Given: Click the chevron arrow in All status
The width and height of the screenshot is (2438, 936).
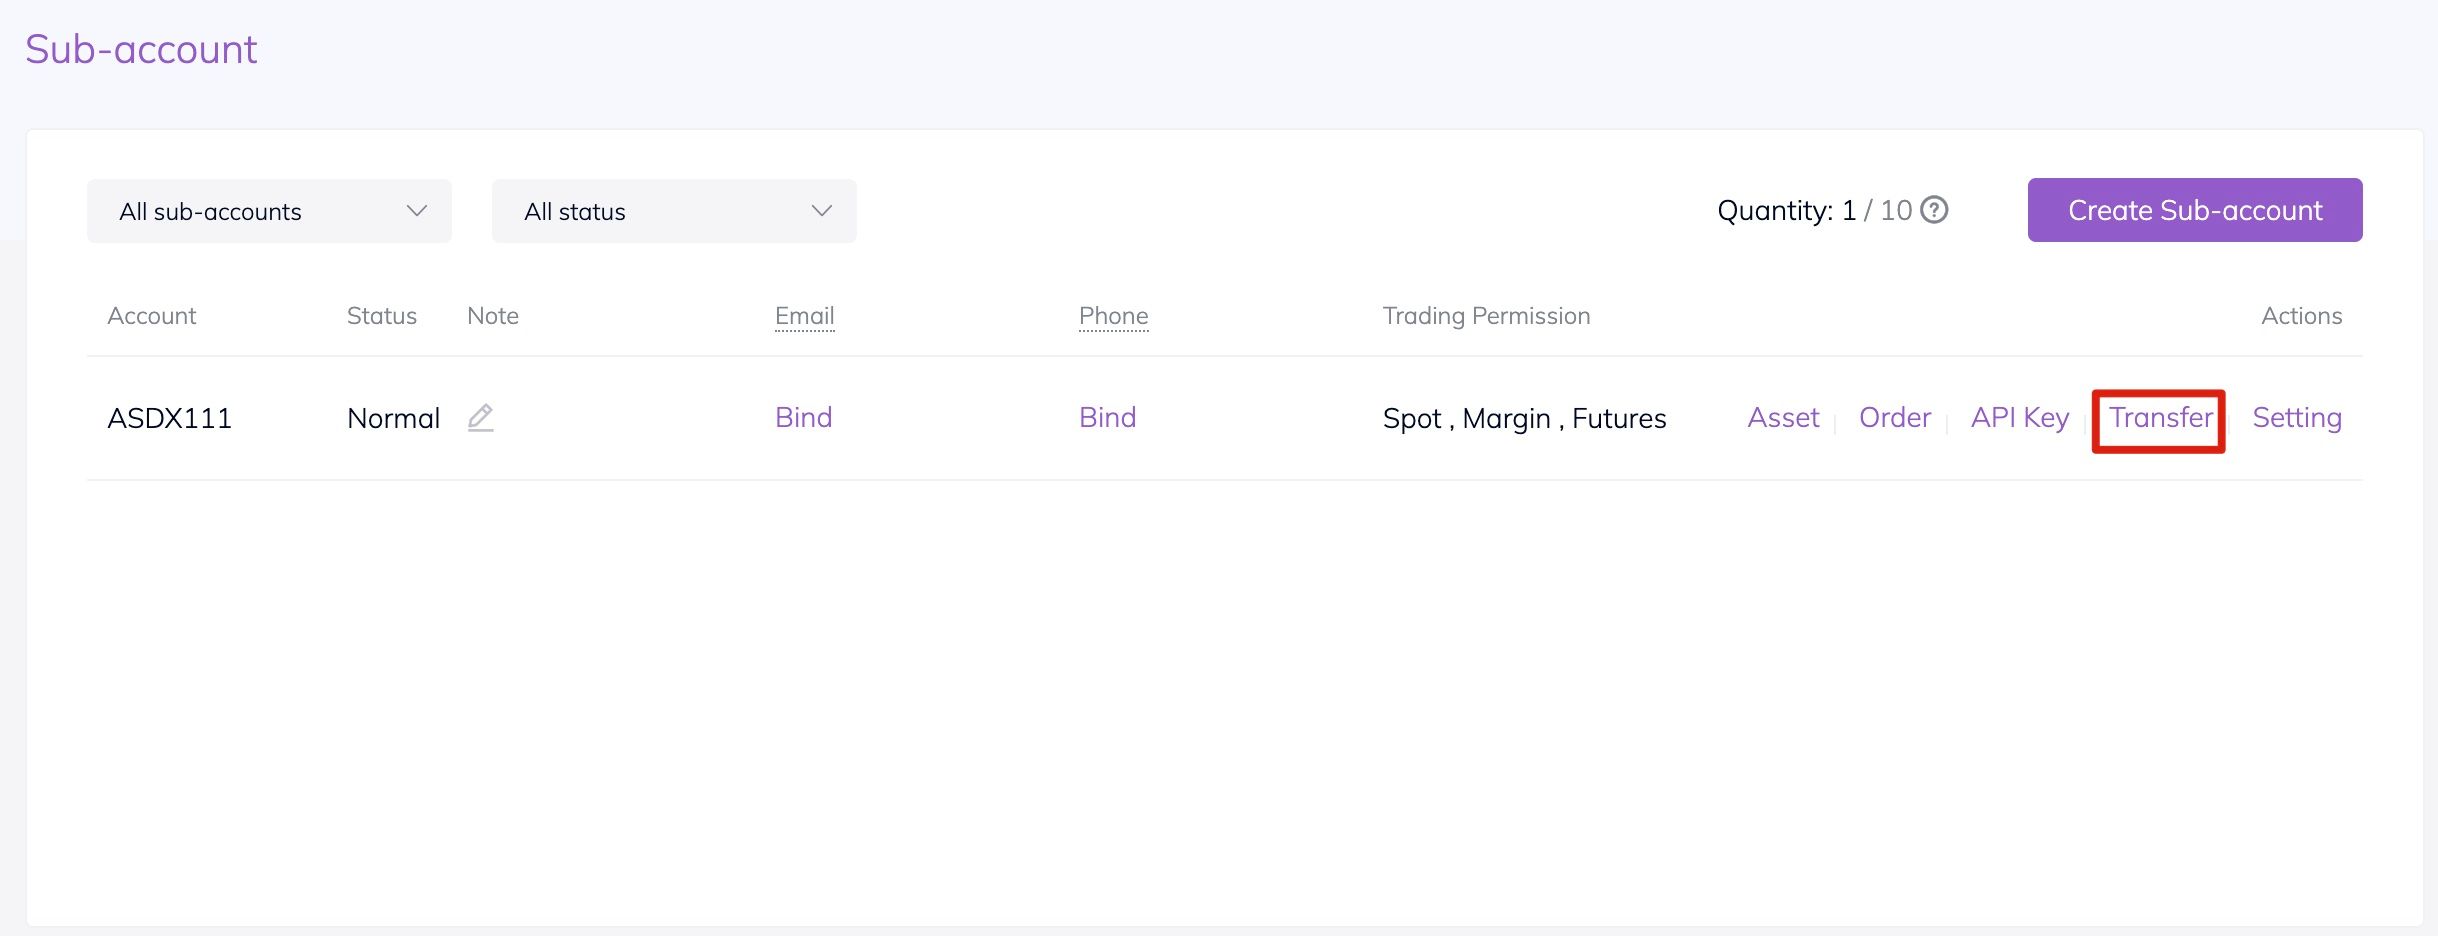Looking at the screenshot, I should [x=822, y=211].
